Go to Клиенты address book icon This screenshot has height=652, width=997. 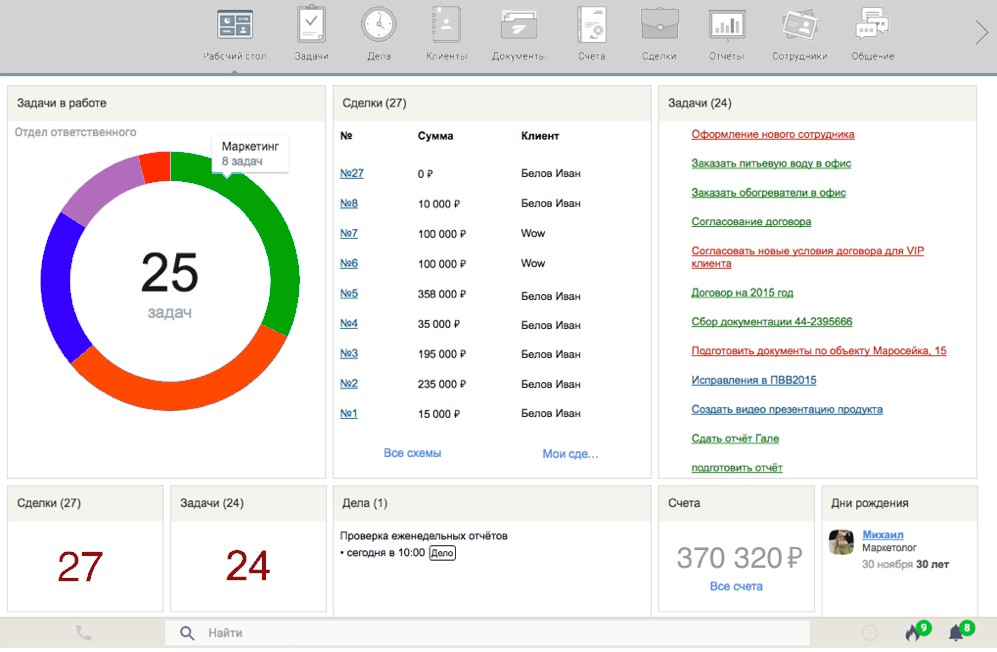coord(446,25)
